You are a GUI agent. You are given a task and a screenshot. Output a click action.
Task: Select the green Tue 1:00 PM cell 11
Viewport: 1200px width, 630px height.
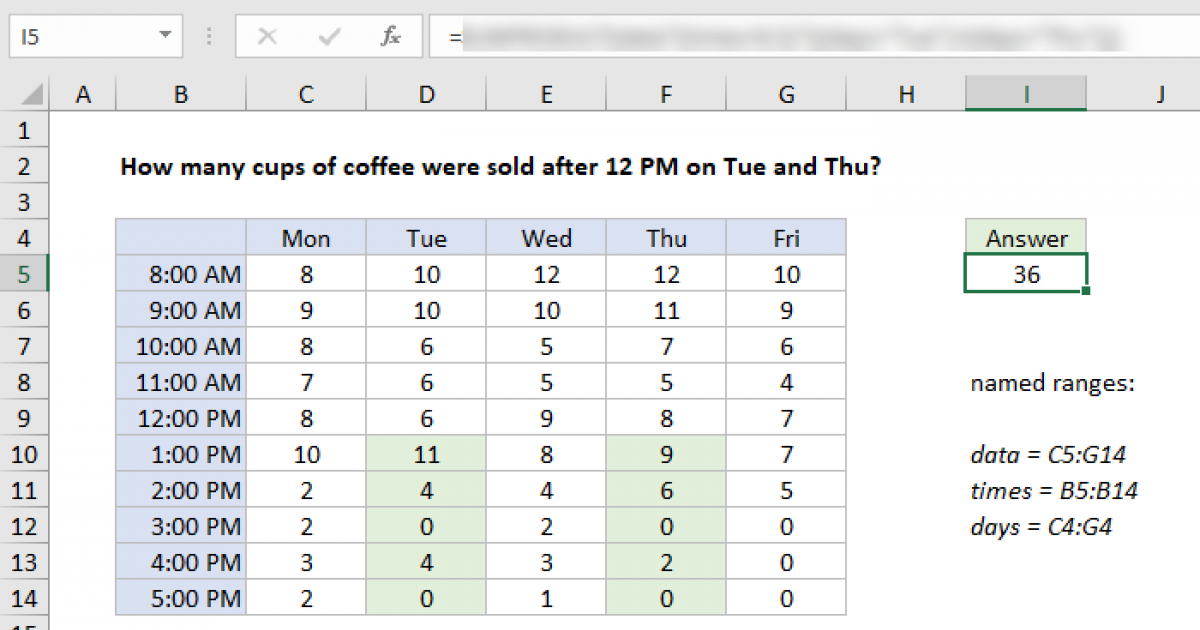[x=426, y=455]
